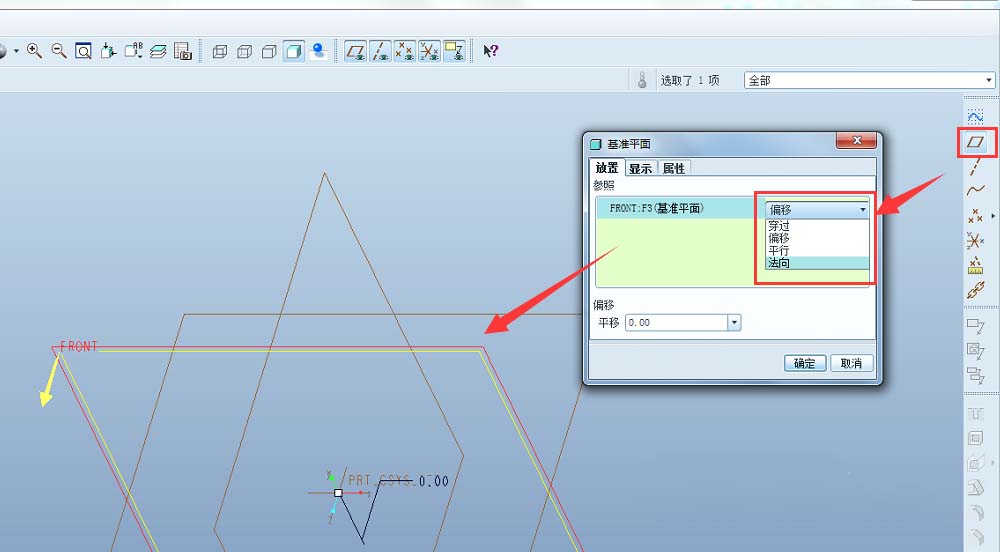Click the third annotation feature icon
The height and width of the screenshot is (552, 1000).
click(975, 375)
